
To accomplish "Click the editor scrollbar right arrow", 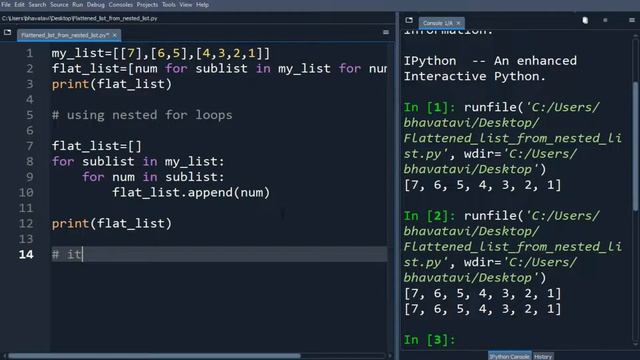I will (x=390, y=356).
